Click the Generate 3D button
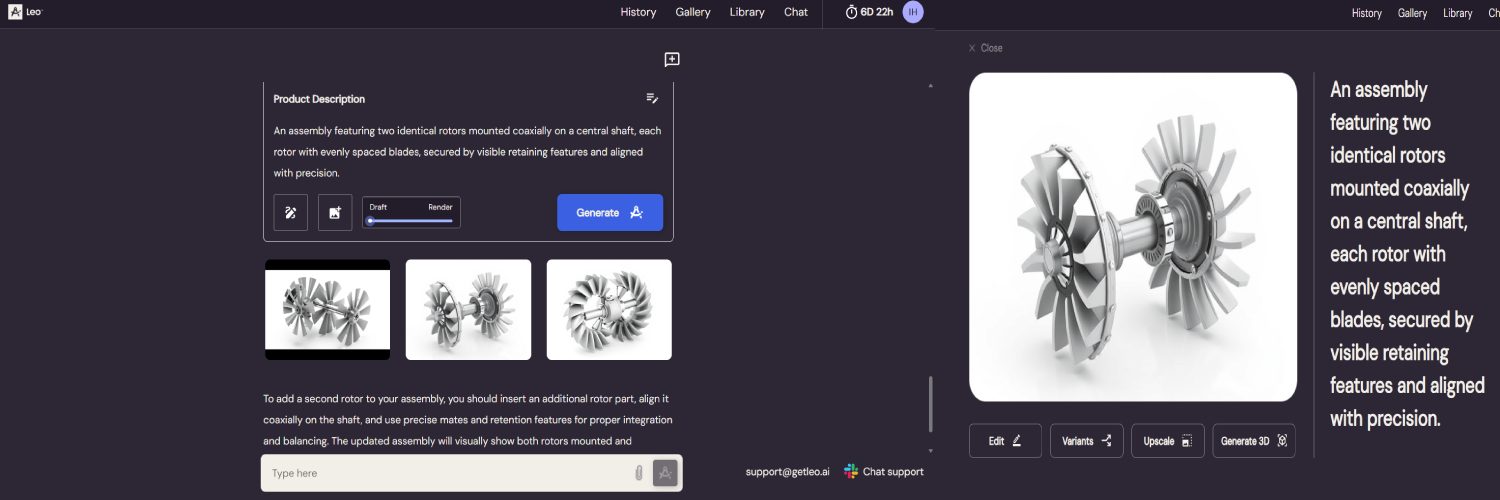This screenshot has height=500, width=1500. pos(1253,441)
